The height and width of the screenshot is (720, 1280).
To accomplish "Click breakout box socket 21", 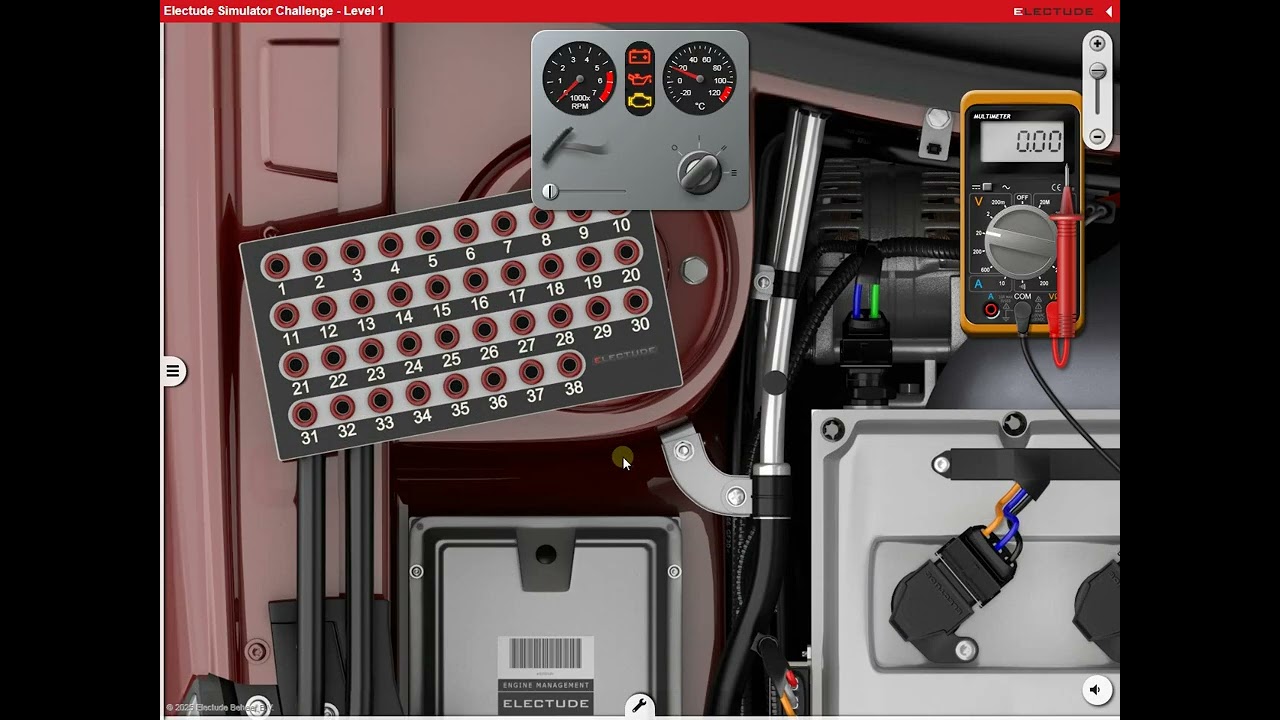I will [x=295, y=364].
